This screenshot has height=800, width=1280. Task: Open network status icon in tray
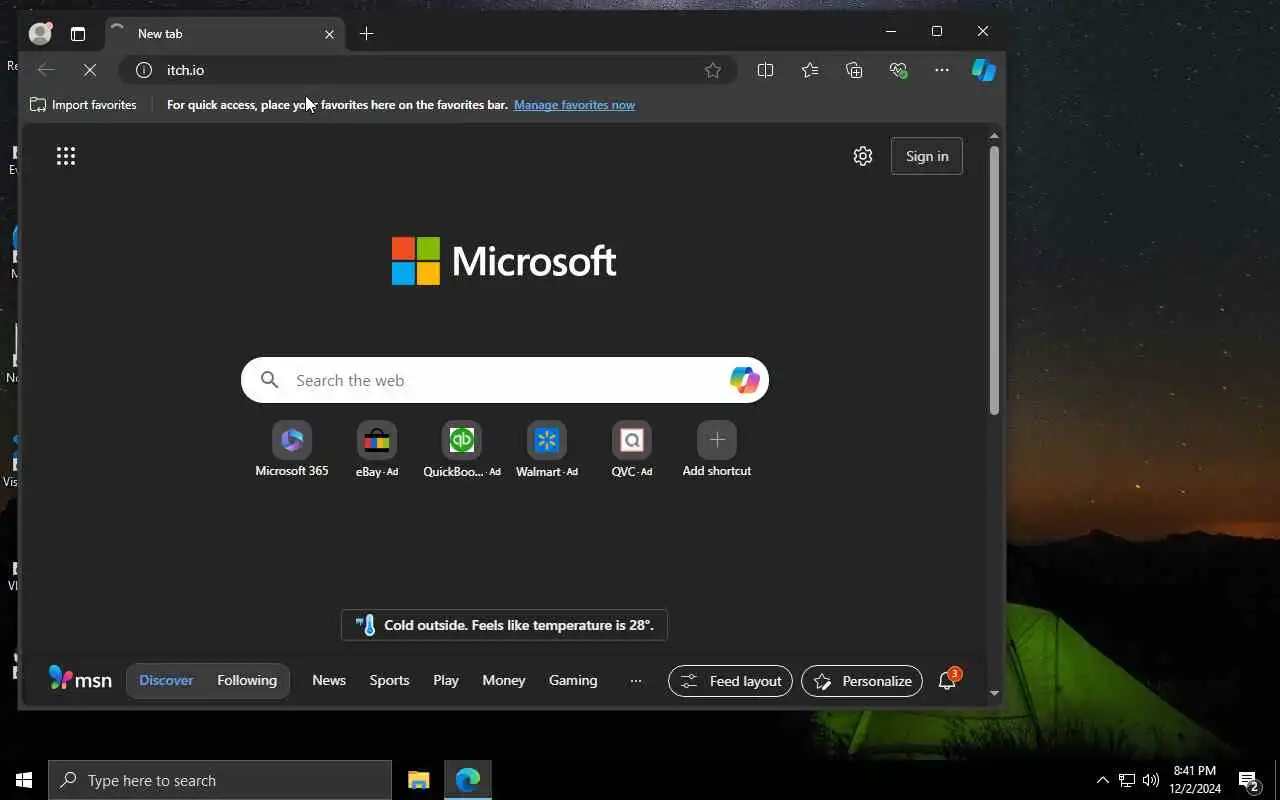tap(1127, 780)
